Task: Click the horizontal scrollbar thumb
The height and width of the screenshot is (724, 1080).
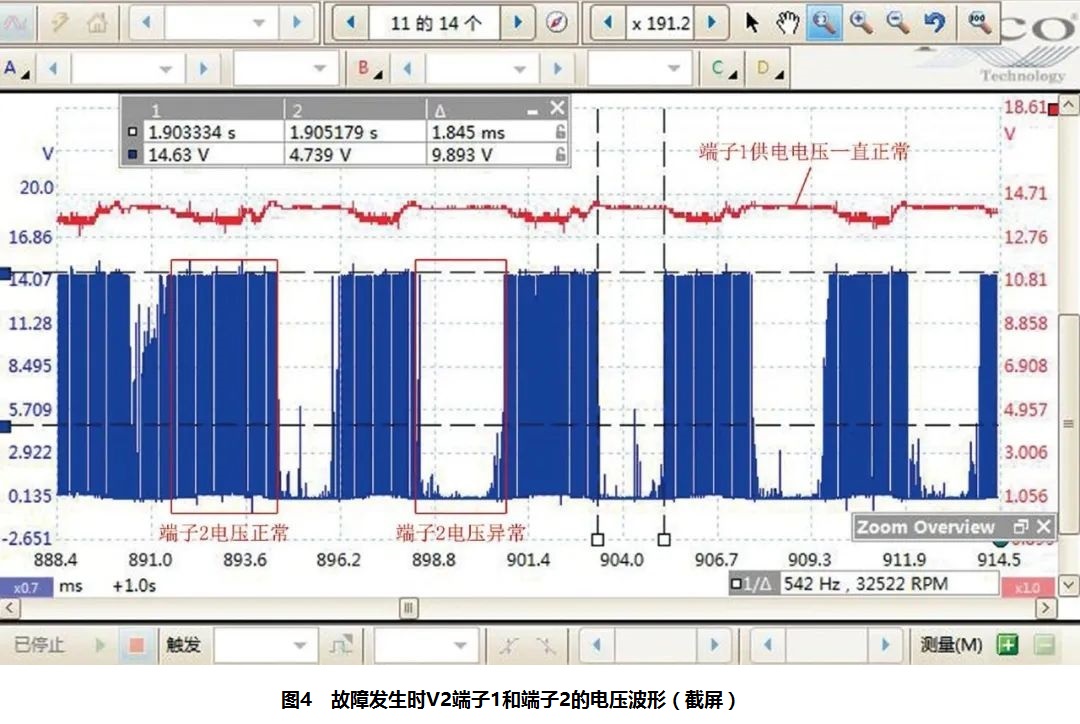Action: 408,608
